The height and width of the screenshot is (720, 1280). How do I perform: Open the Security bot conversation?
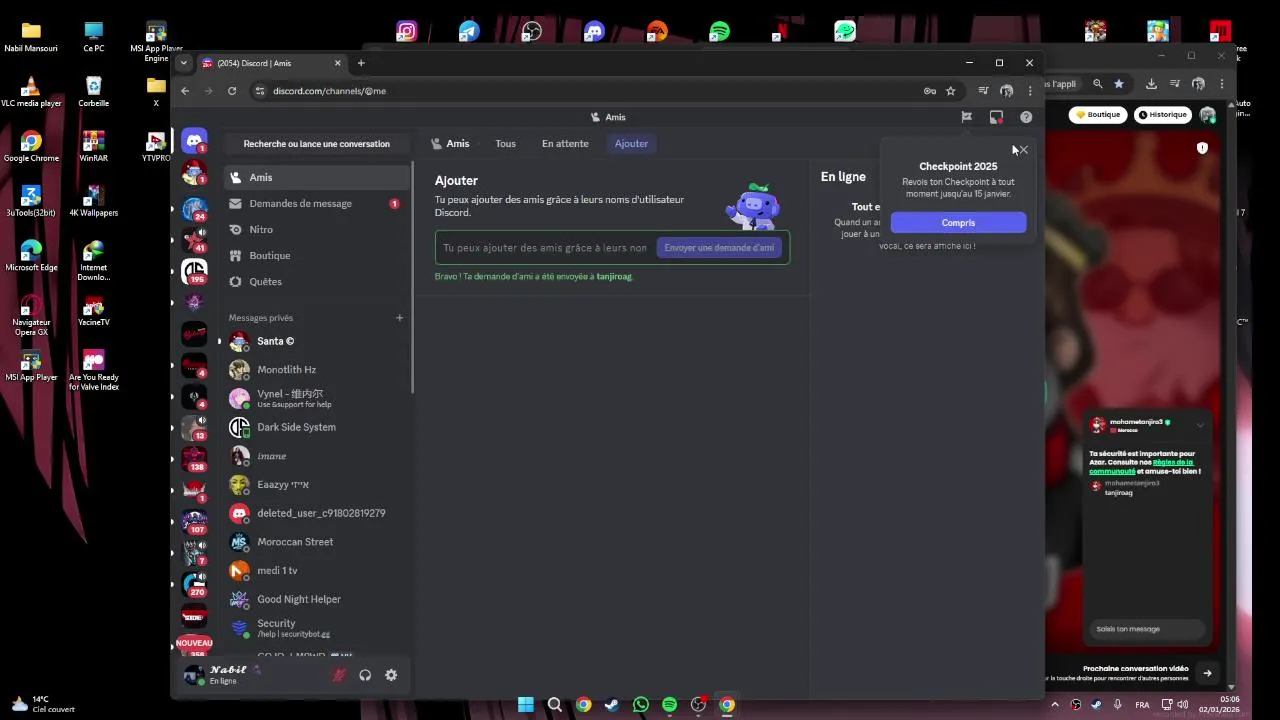(x=316, y=628)
